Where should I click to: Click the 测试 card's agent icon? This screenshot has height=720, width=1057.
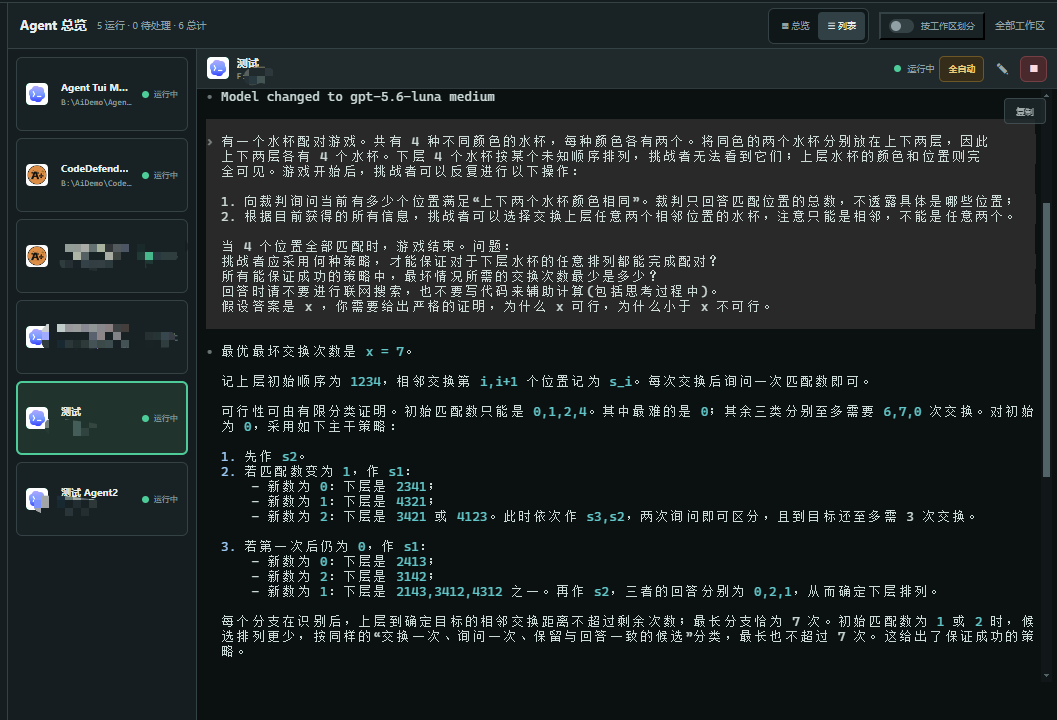(x=37, y=418)
